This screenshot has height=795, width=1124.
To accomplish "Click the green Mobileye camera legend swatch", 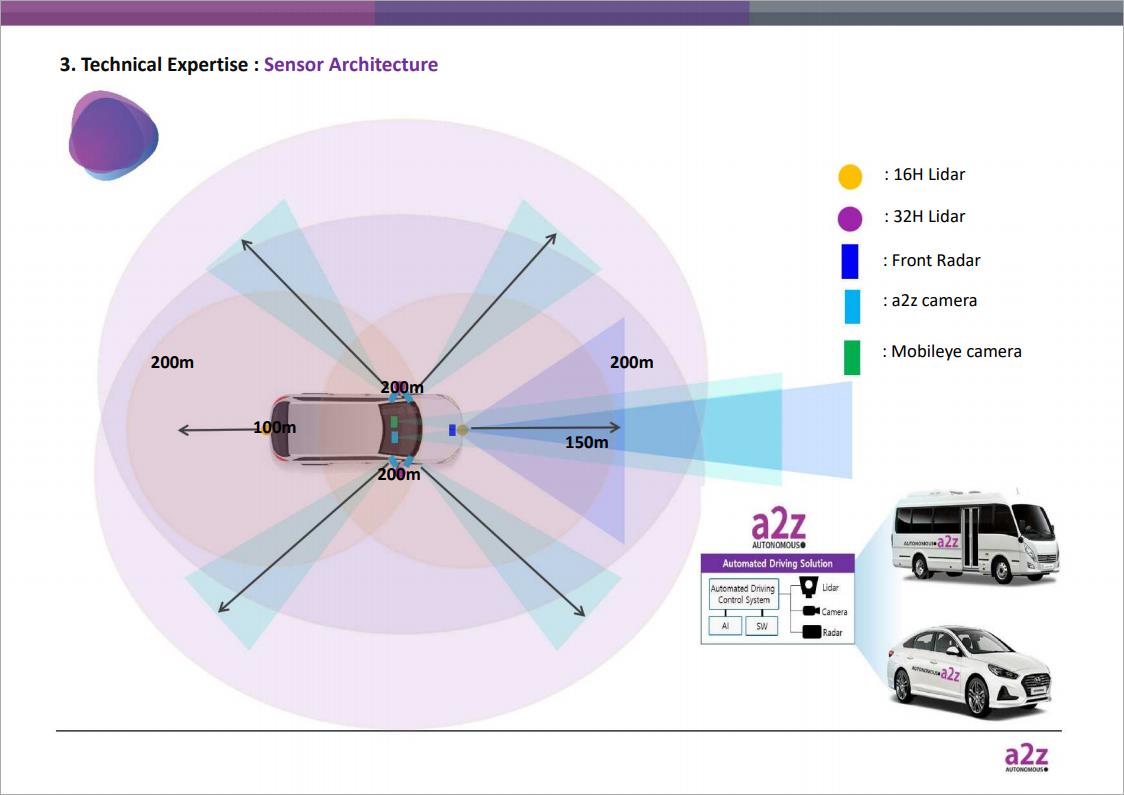I will (x=852, y=358).
